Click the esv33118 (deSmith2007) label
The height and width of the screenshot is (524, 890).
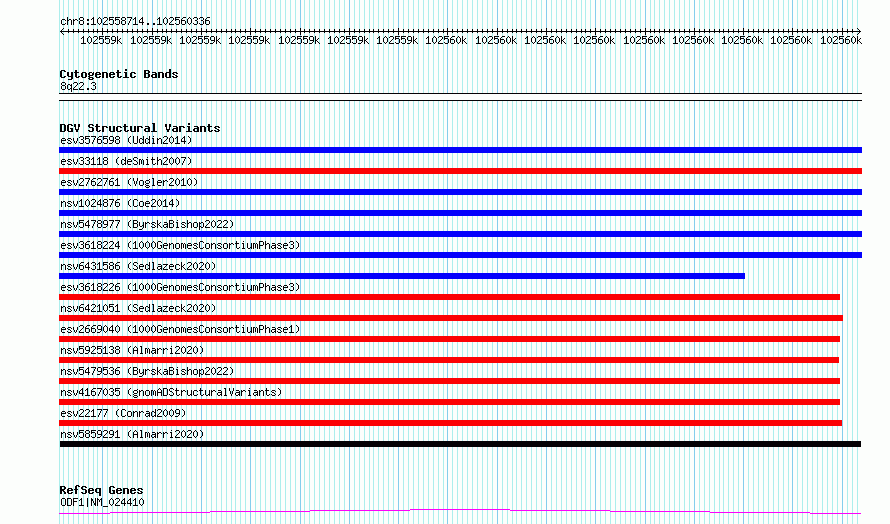coord(126,161)
